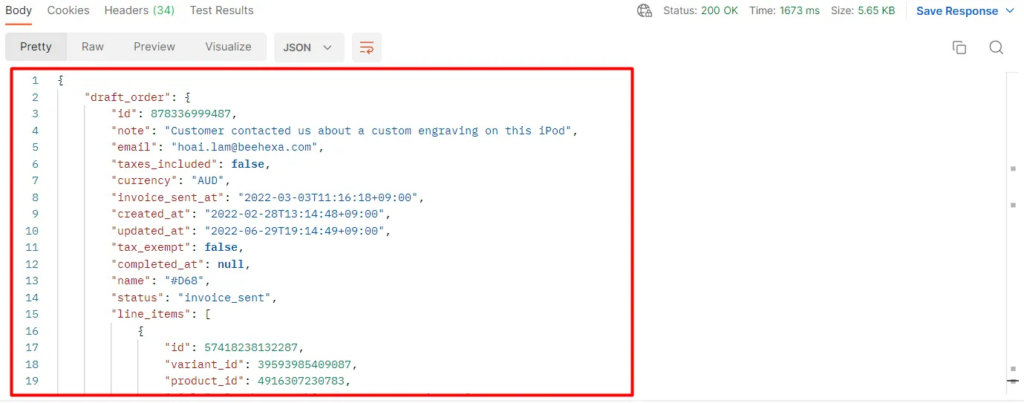Copy the response body with the copy icon
The image size is (1024, 403).
(x=959, y=47)
